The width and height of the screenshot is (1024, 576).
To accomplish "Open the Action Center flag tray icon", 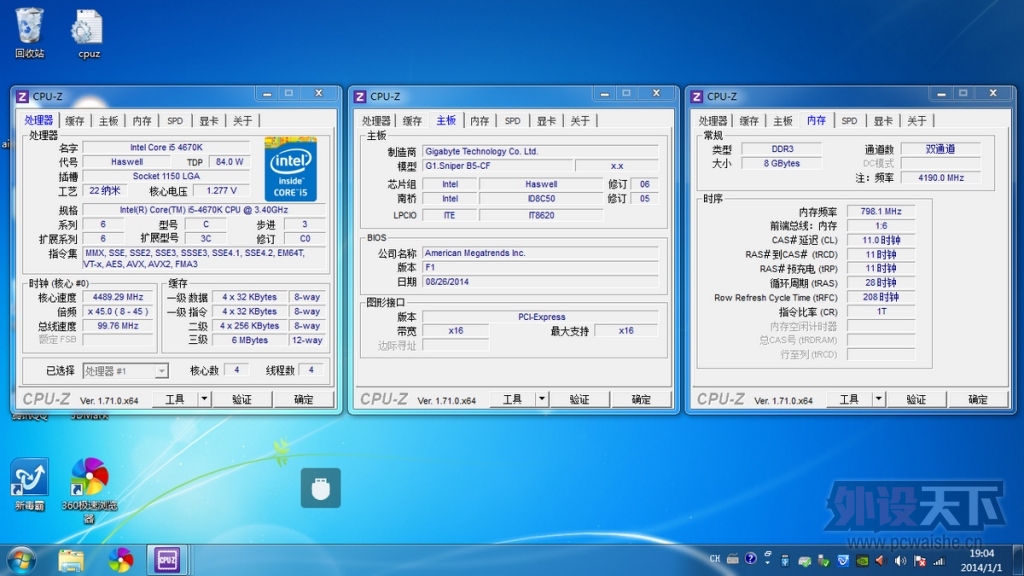I will click(x=920, y=560).
